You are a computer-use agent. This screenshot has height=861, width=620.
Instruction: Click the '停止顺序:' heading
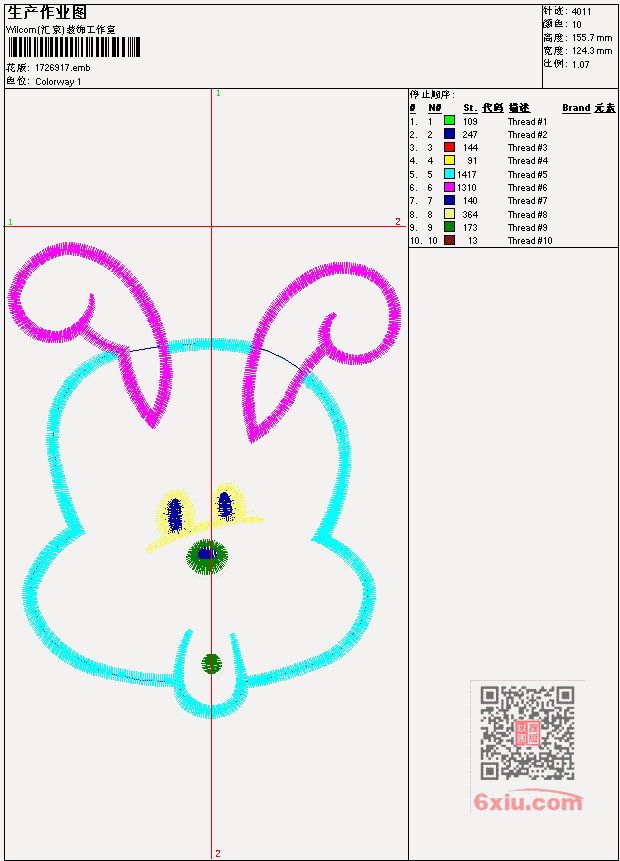(433, 94)
